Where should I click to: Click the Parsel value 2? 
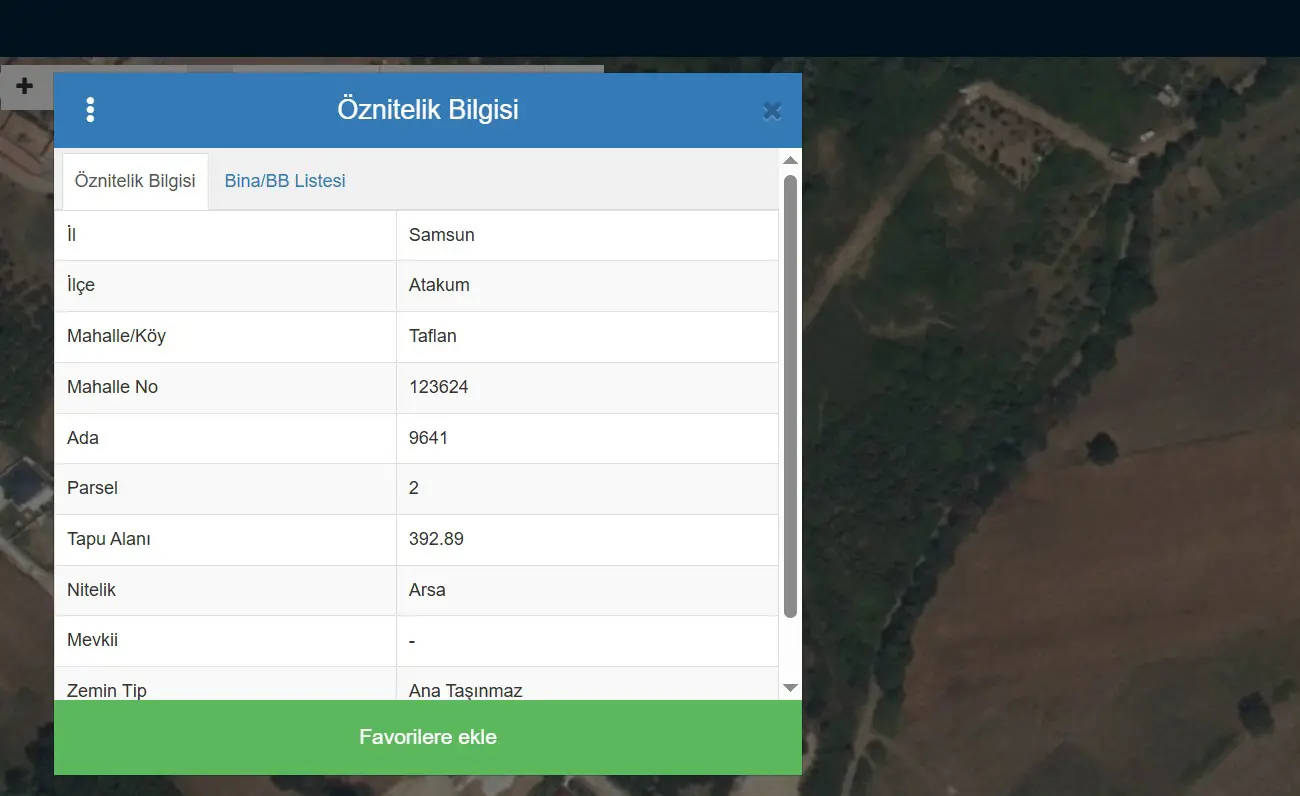[x=414, y=488]
